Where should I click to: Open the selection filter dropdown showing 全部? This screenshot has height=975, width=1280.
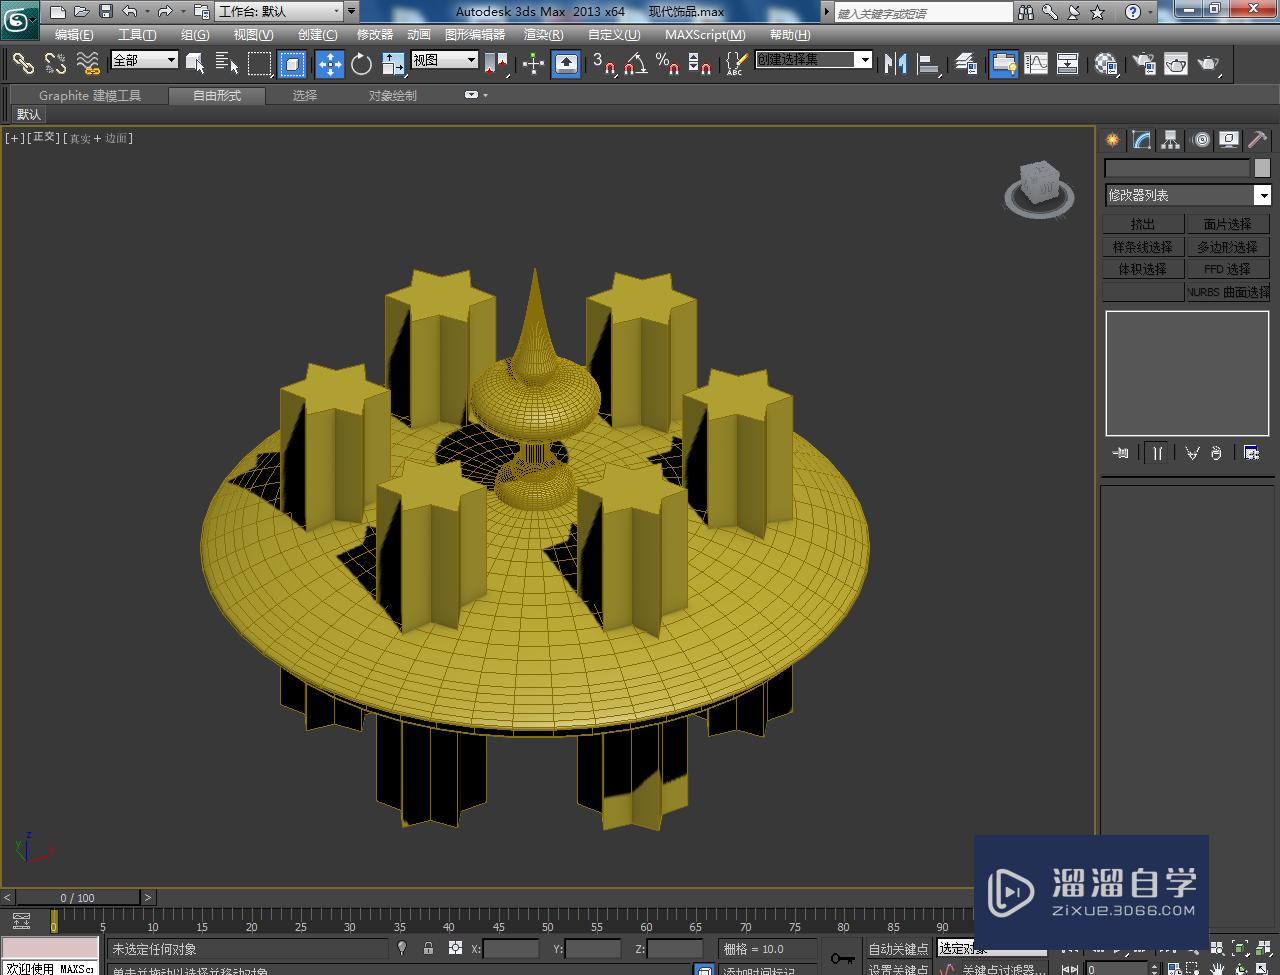(x=144, y=60)
